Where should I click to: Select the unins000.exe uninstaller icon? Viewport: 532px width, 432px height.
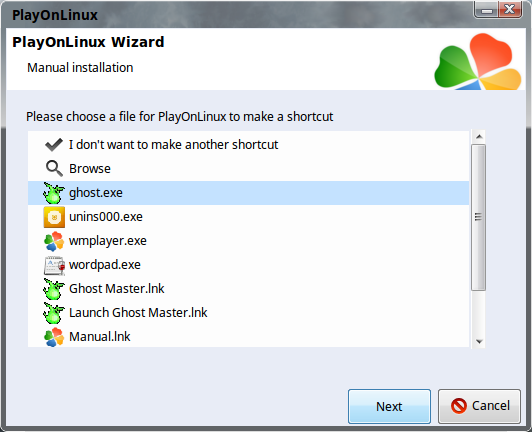click(x=54, y=217)
